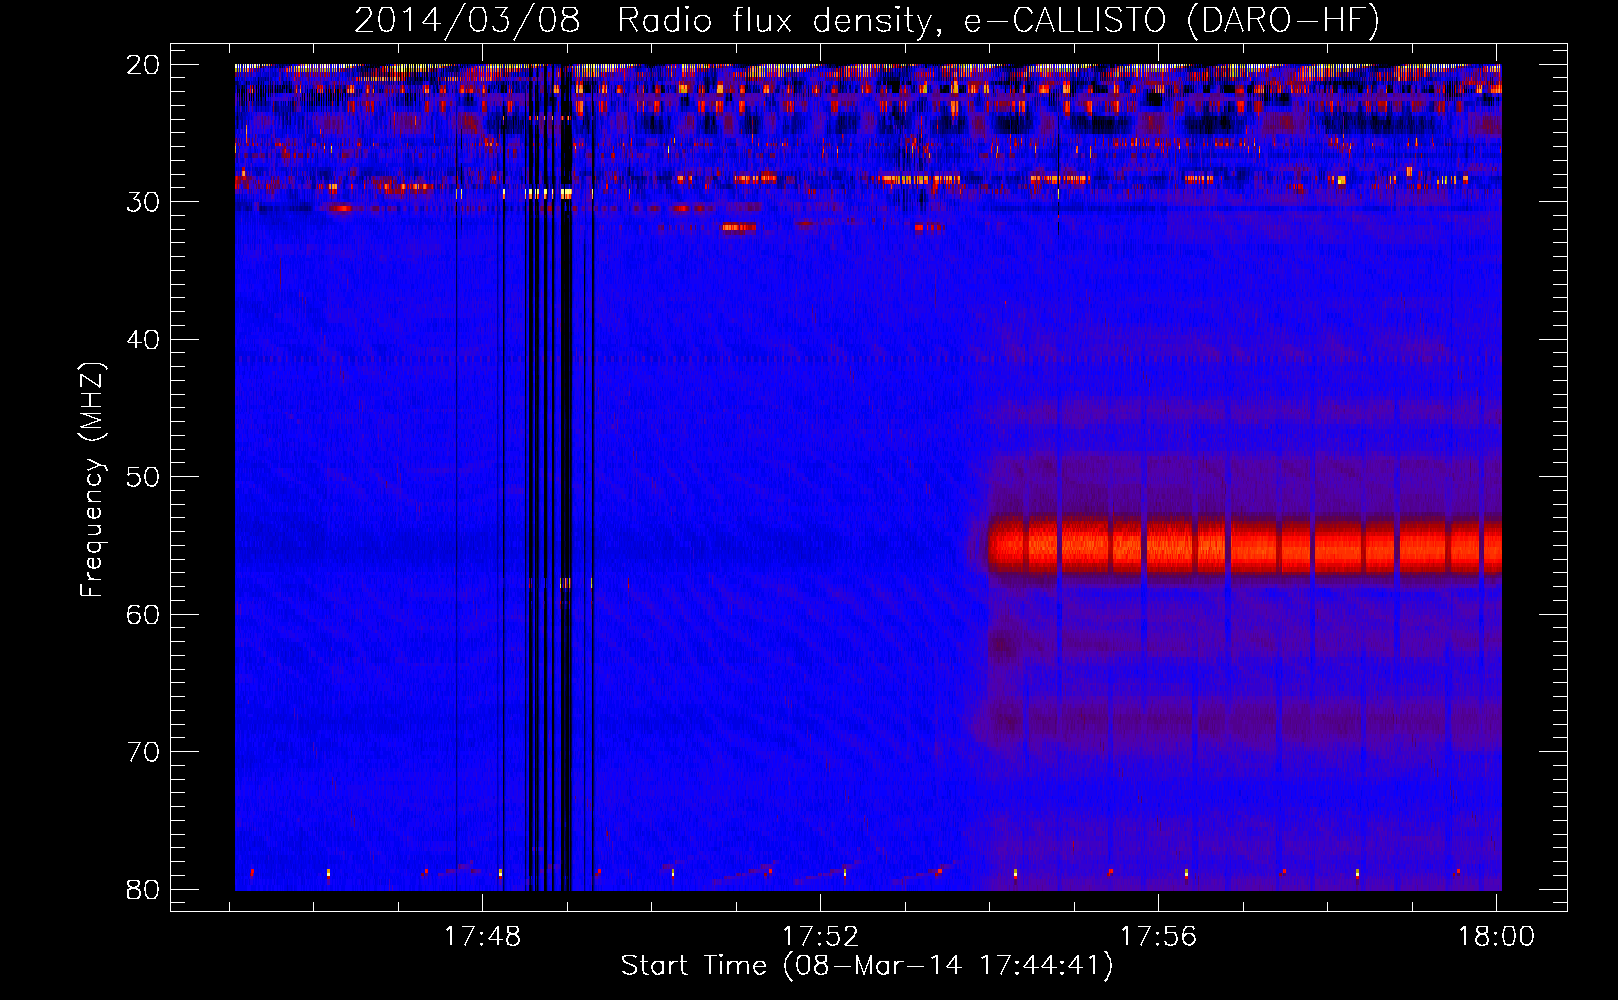Click the 60 frequency tick label
Viewport: 1618px width, 1000px height.
[x=143, y=614]
